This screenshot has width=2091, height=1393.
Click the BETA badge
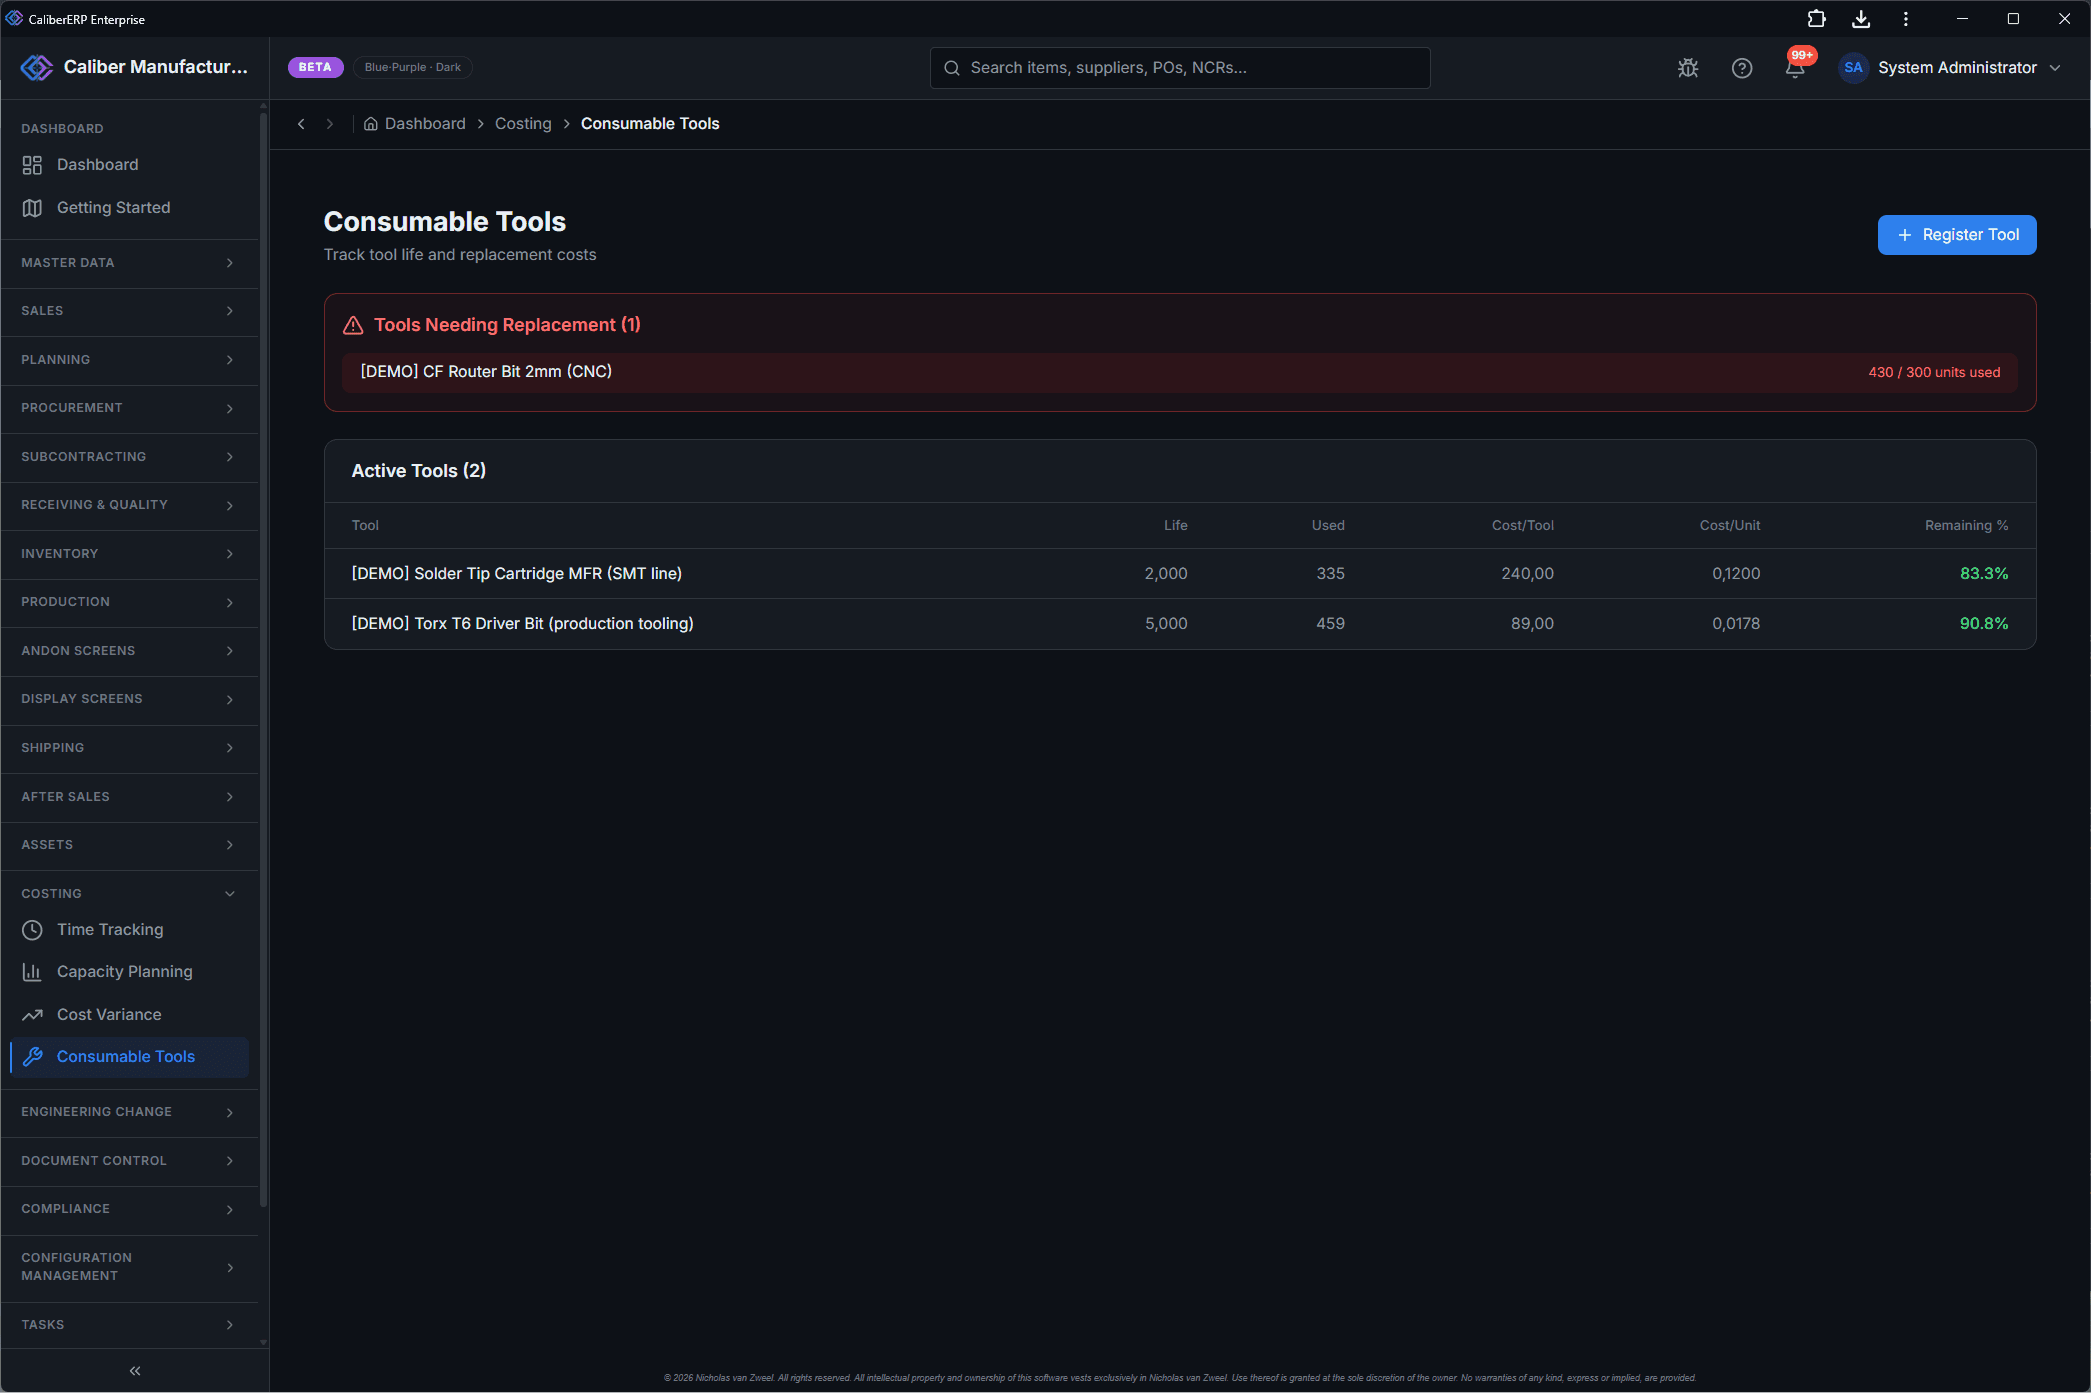point(315,67)
